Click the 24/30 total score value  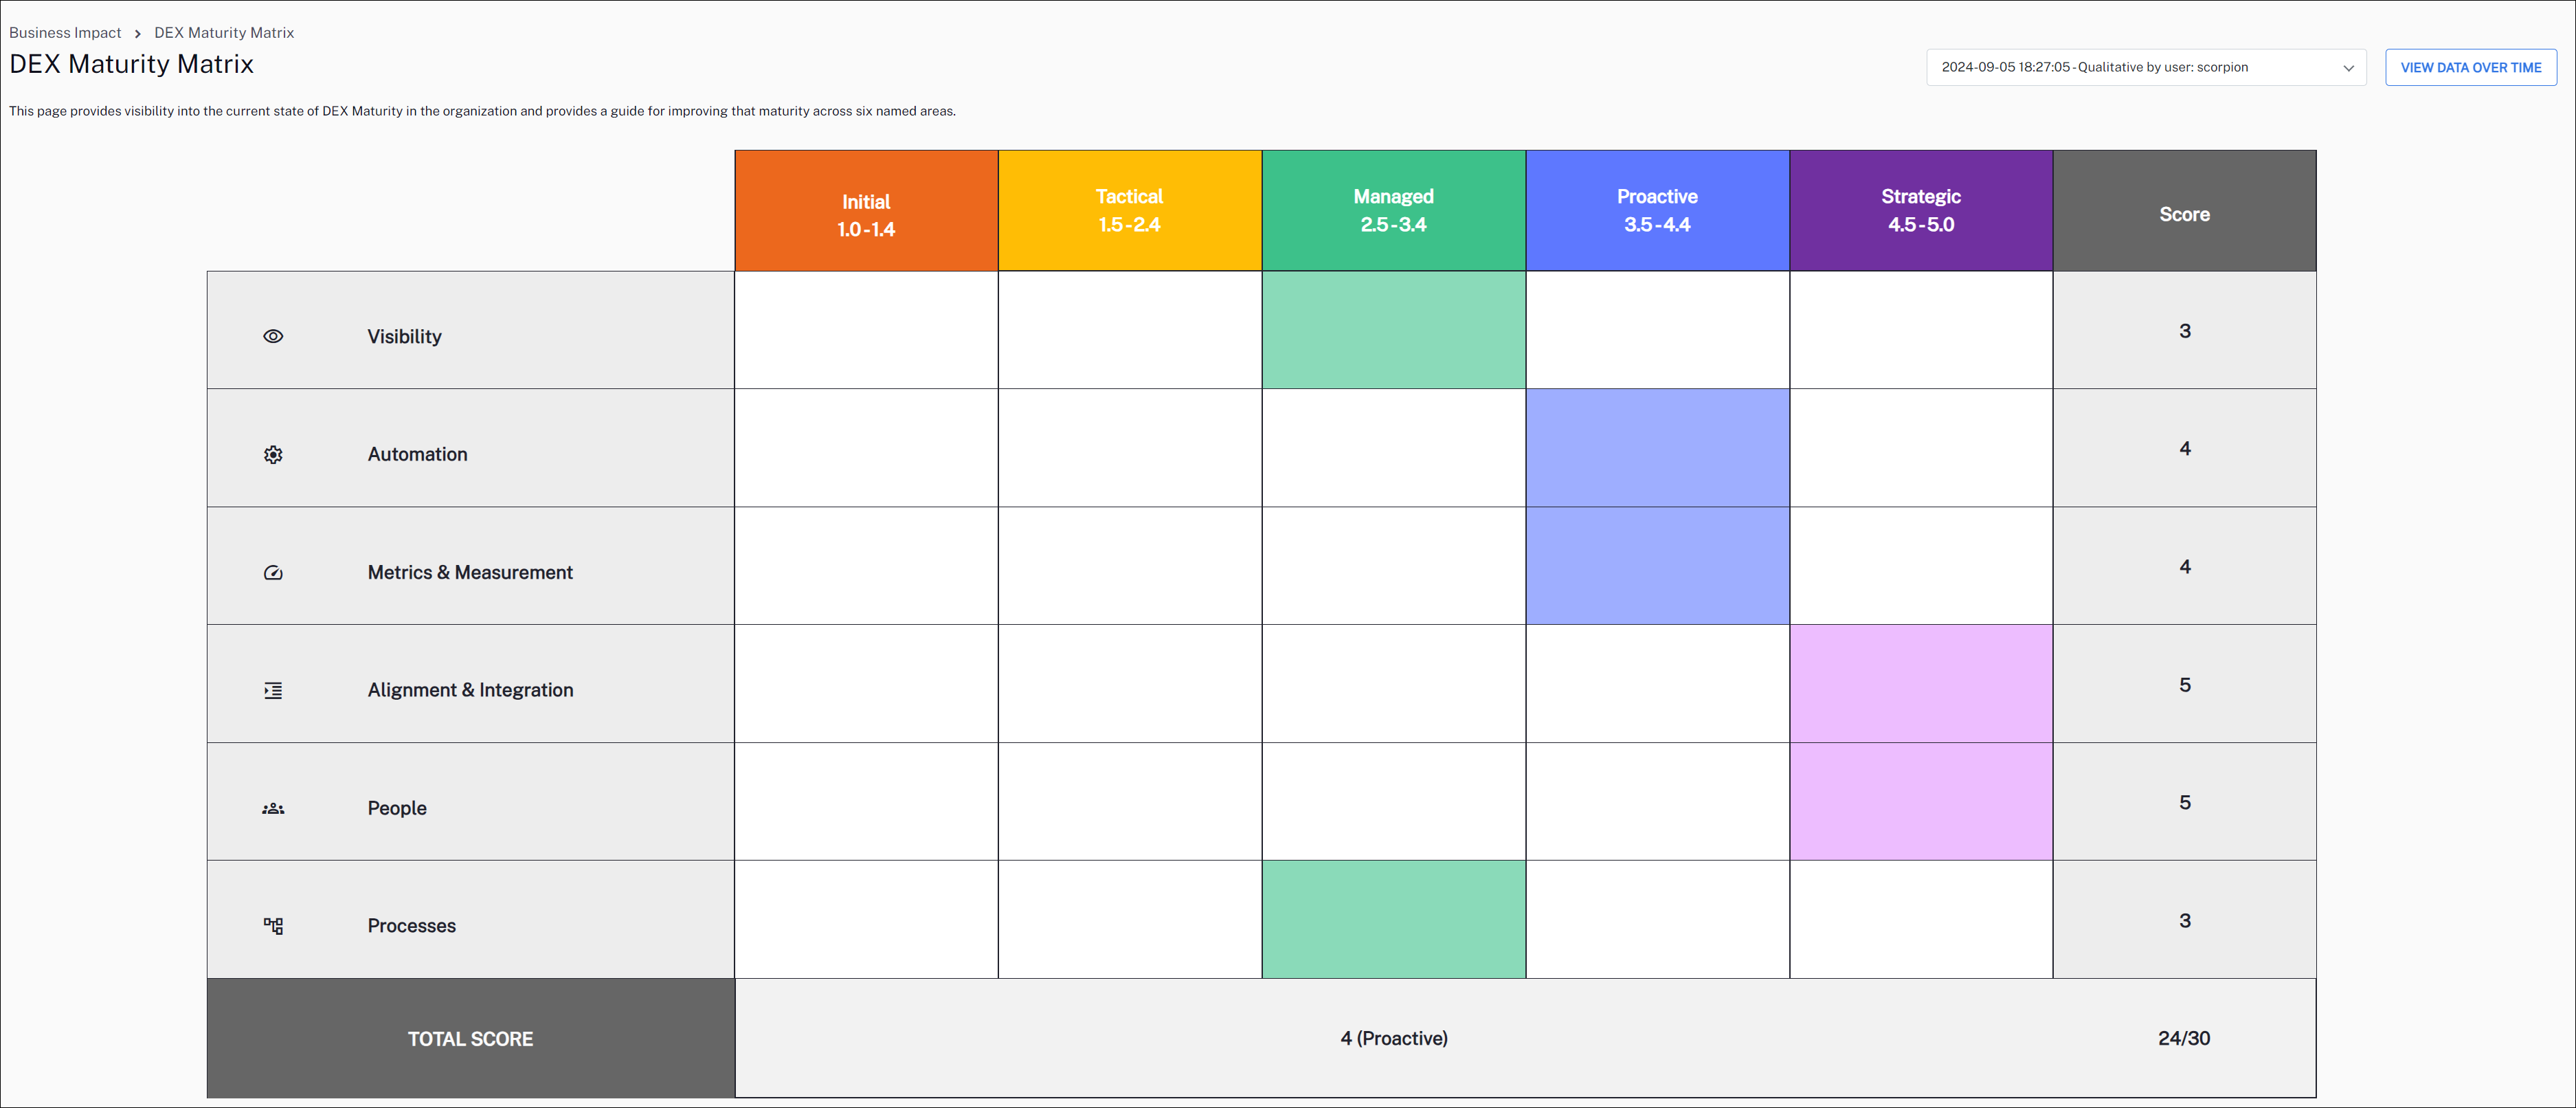pos(2183,1038)
